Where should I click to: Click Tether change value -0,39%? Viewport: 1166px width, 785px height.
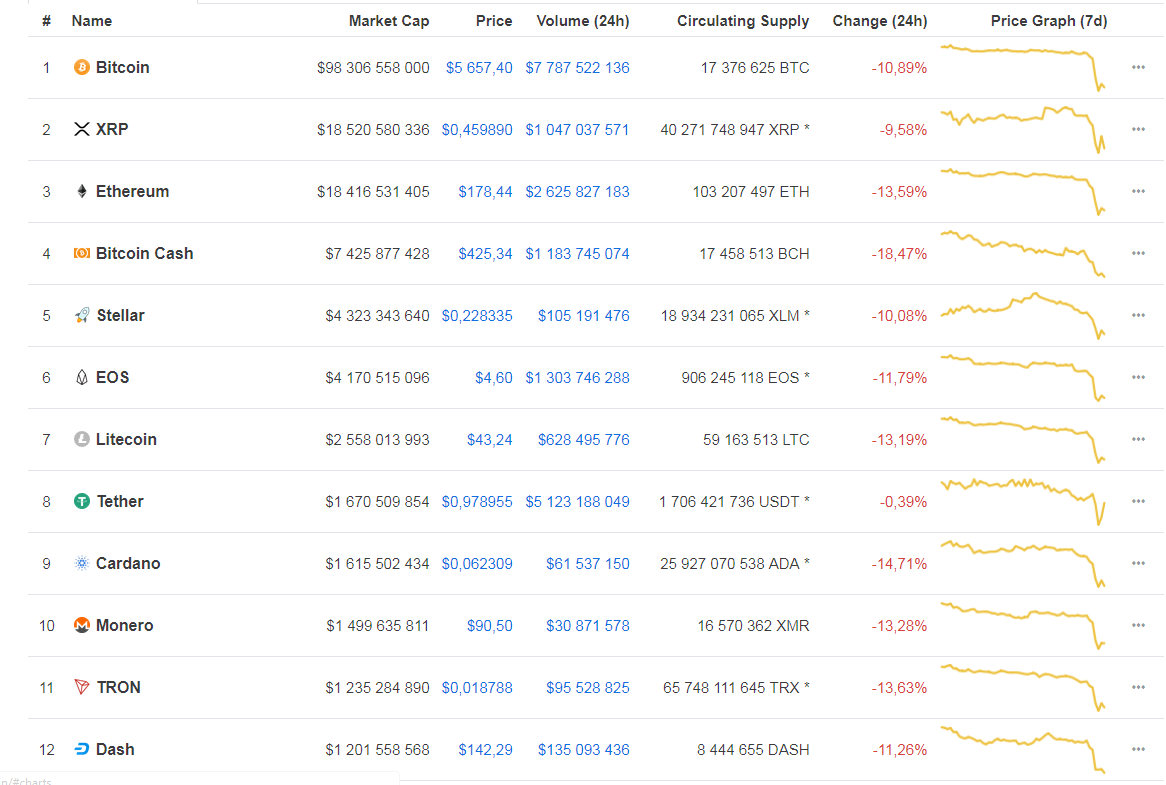903,502
